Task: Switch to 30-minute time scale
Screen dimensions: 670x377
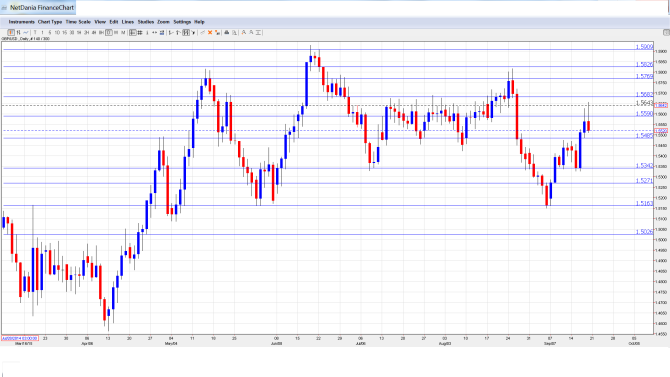Action: (x=72, y=32)
